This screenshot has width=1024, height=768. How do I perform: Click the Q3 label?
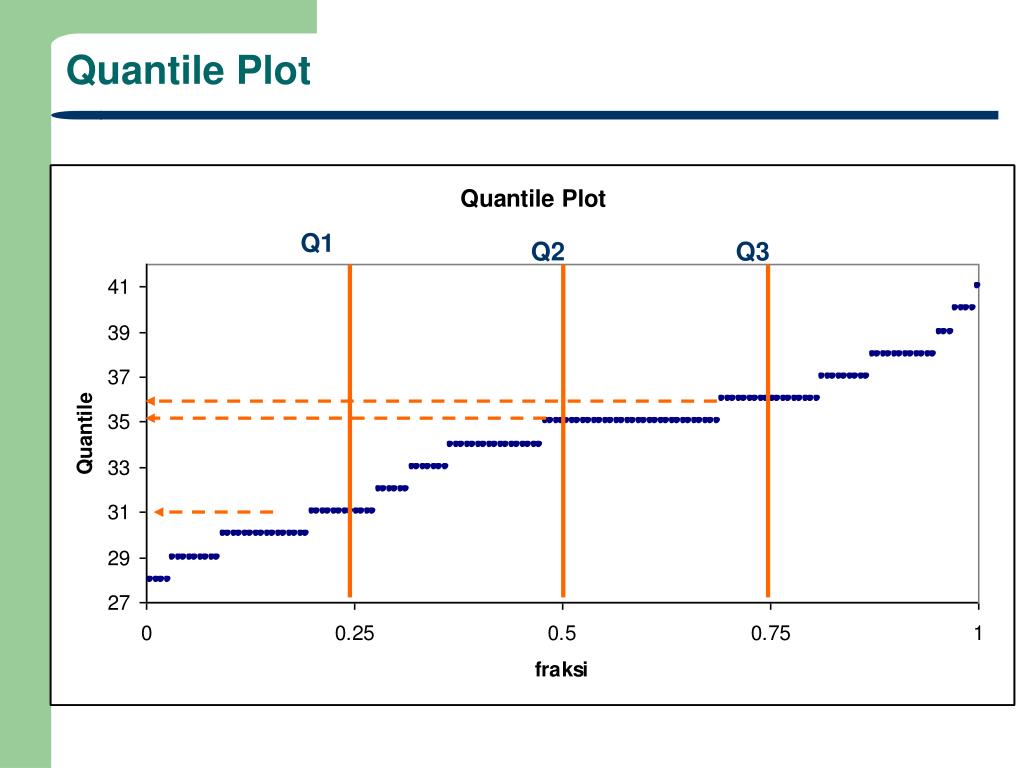[x=752, y=251]
